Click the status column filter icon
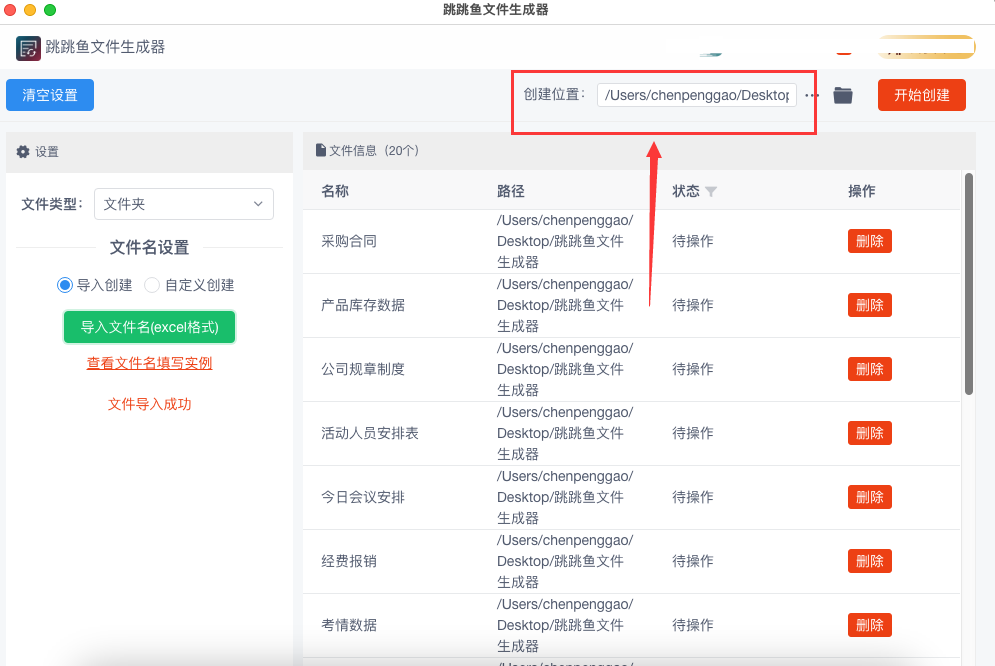The height and width of the screenshot is (666, 995). coord(711,192)
